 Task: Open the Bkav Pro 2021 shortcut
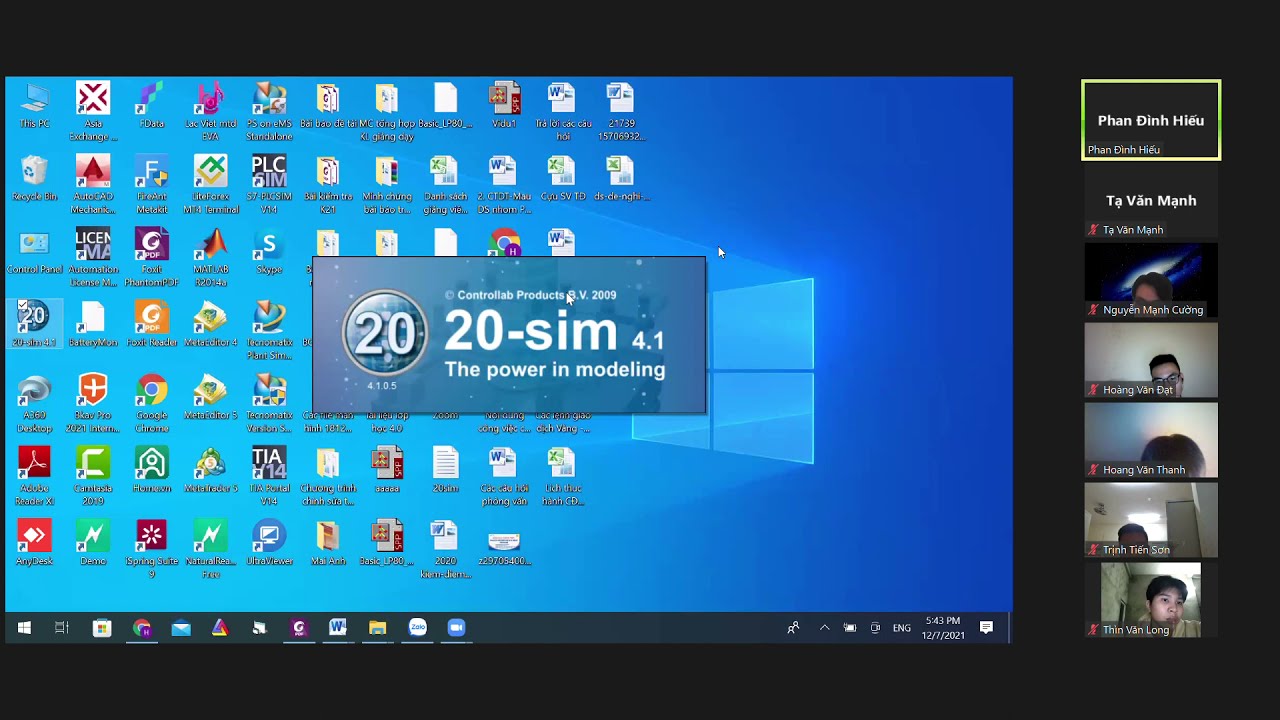pyautogui.click(x=93, y=404)
